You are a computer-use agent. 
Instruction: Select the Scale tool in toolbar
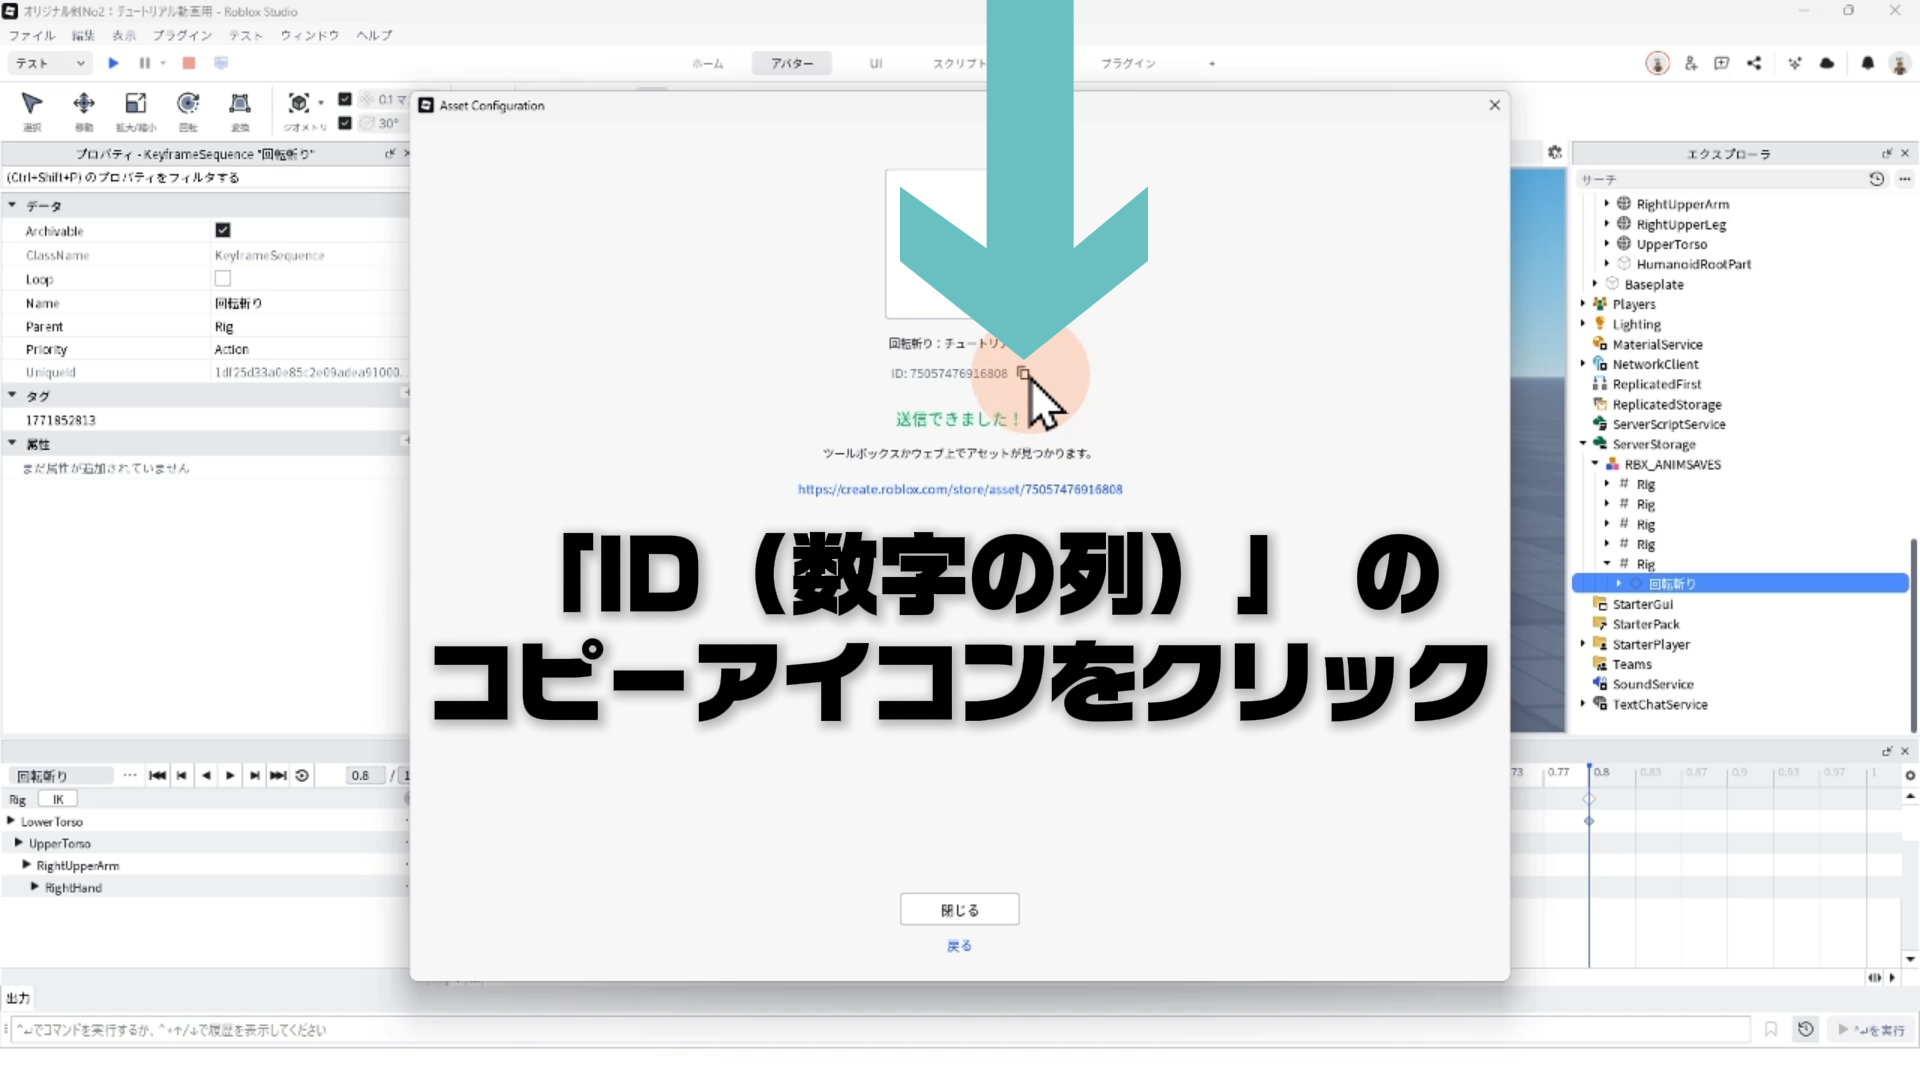135,104
